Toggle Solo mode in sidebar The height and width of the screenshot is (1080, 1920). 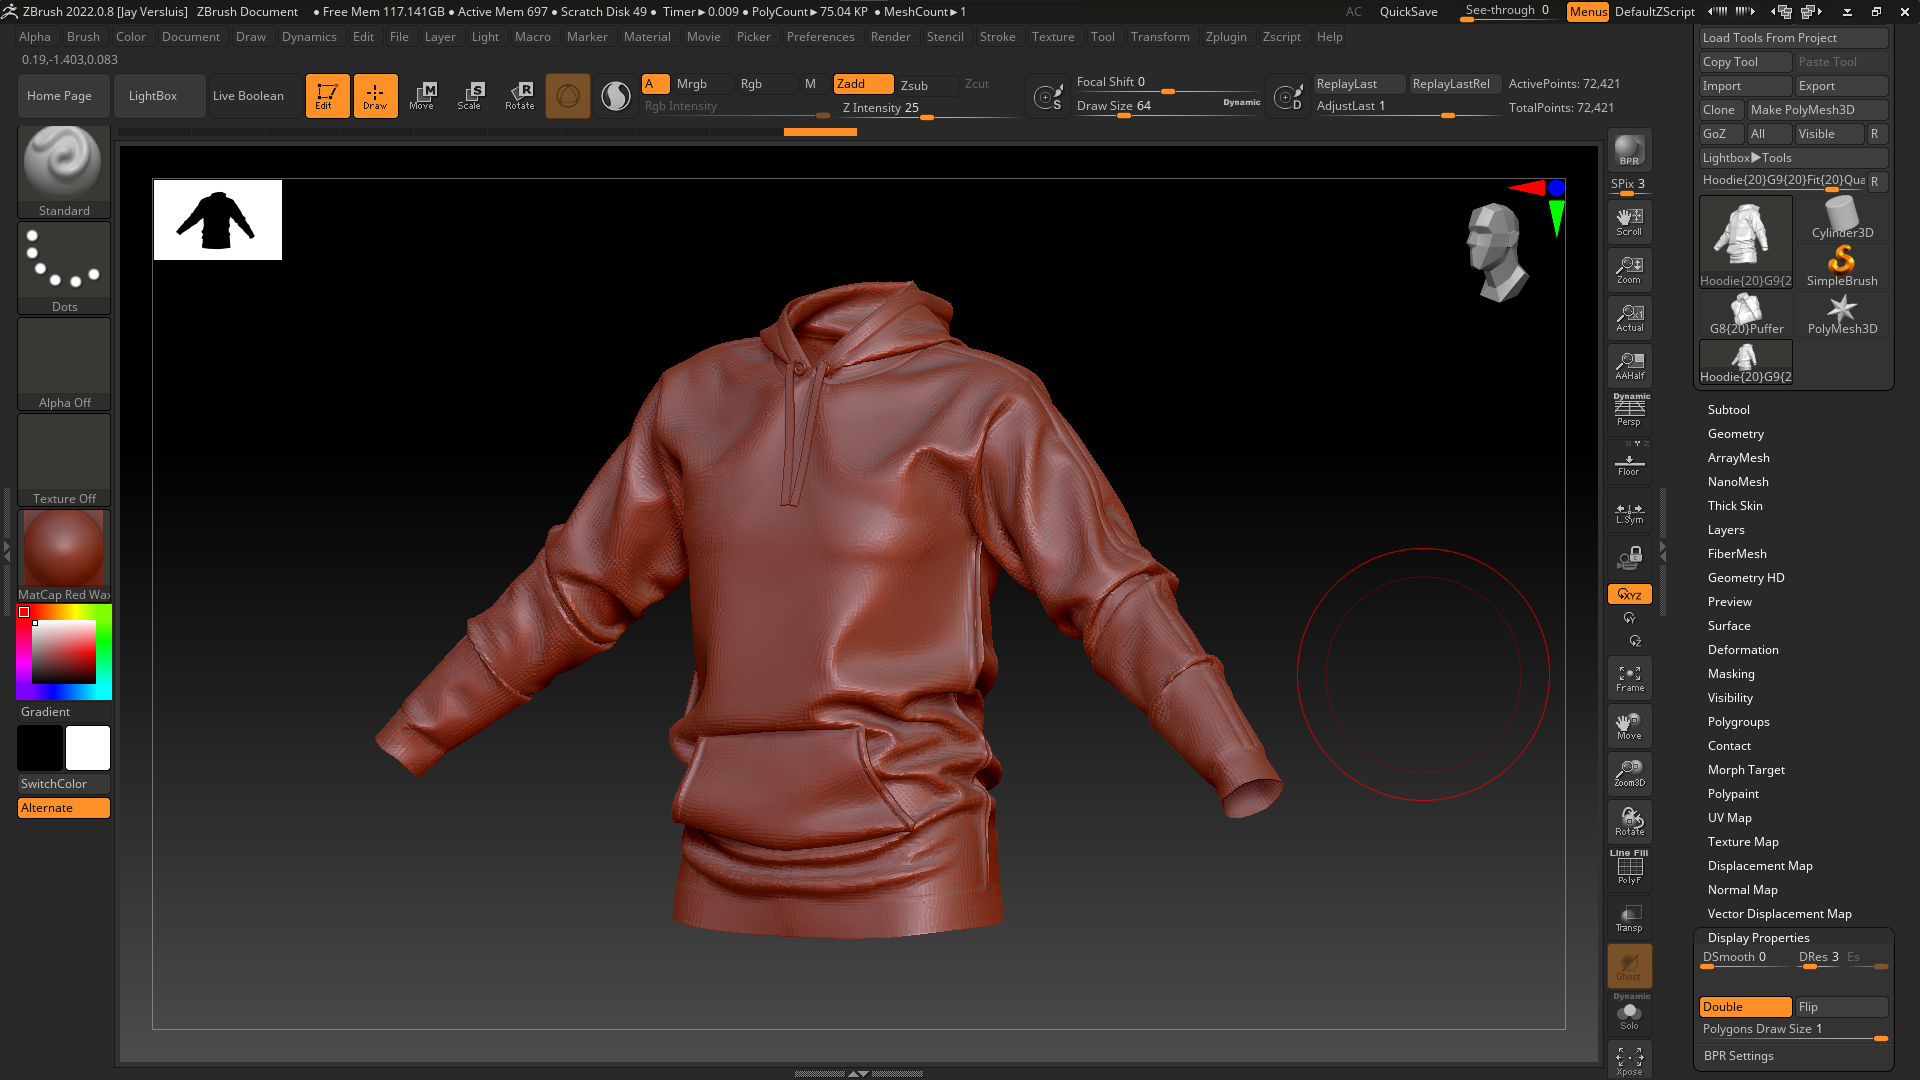1629,1015
